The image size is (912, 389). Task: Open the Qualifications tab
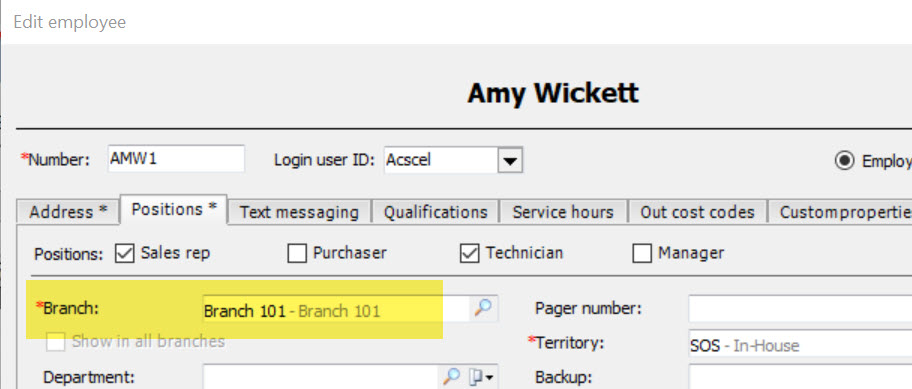[435, 212]
